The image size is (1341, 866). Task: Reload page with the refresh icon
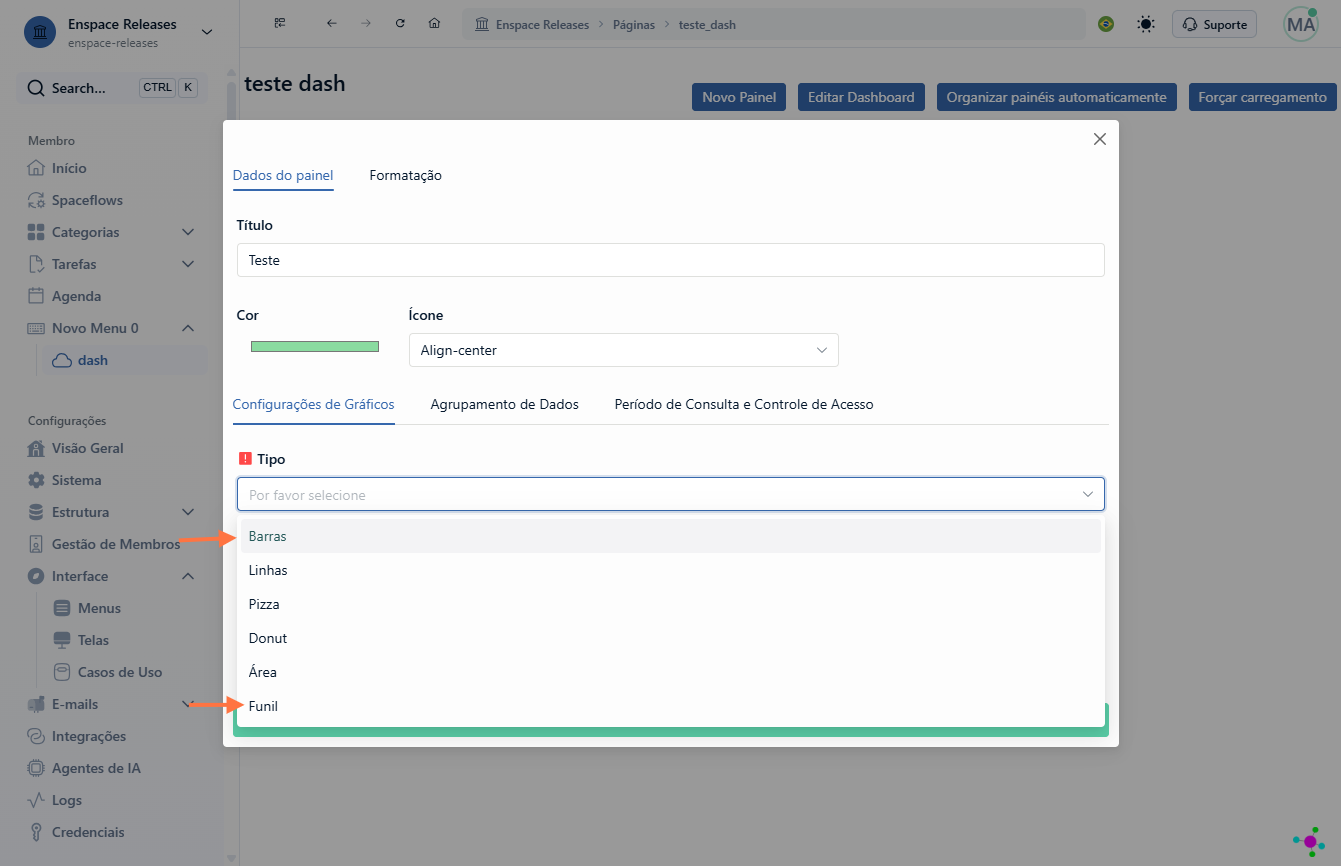pos(400,23)
